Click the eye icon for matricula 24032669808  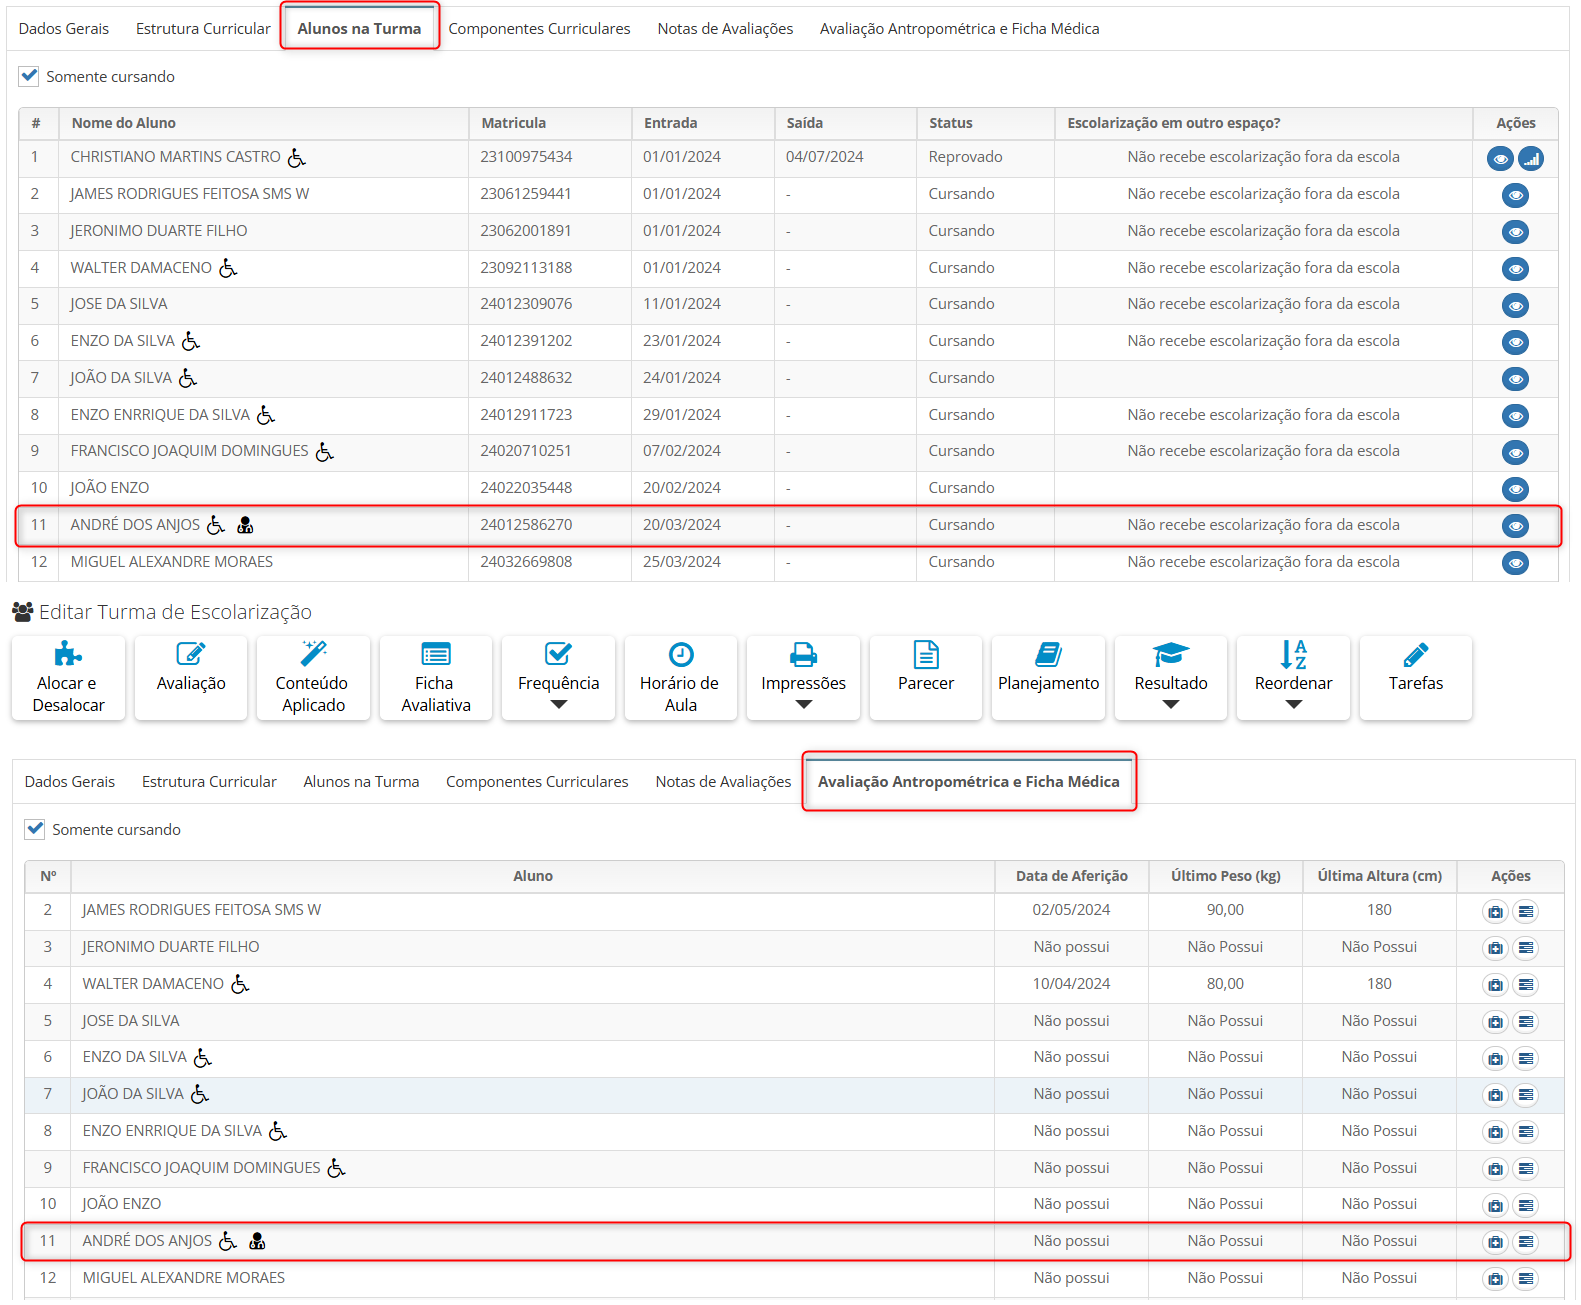tap(1516, 563)
